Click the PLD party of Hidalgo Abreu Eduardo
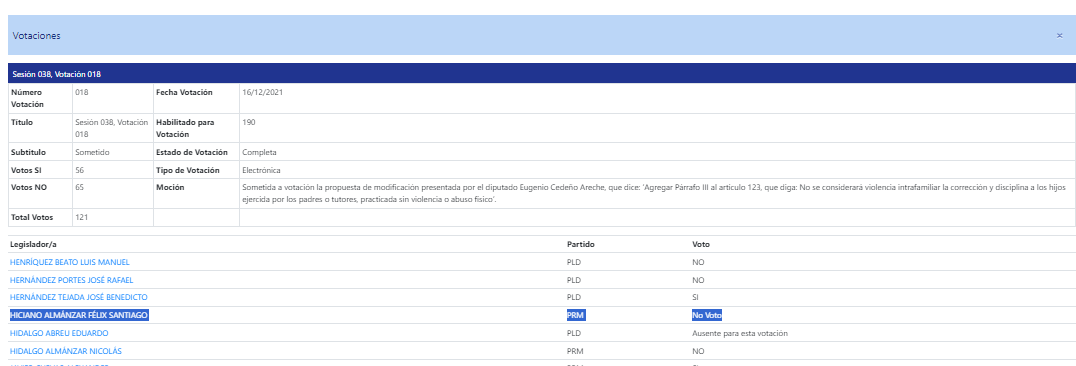The width and height of the screenshot is (1076, 366). [x=574, y=333]
